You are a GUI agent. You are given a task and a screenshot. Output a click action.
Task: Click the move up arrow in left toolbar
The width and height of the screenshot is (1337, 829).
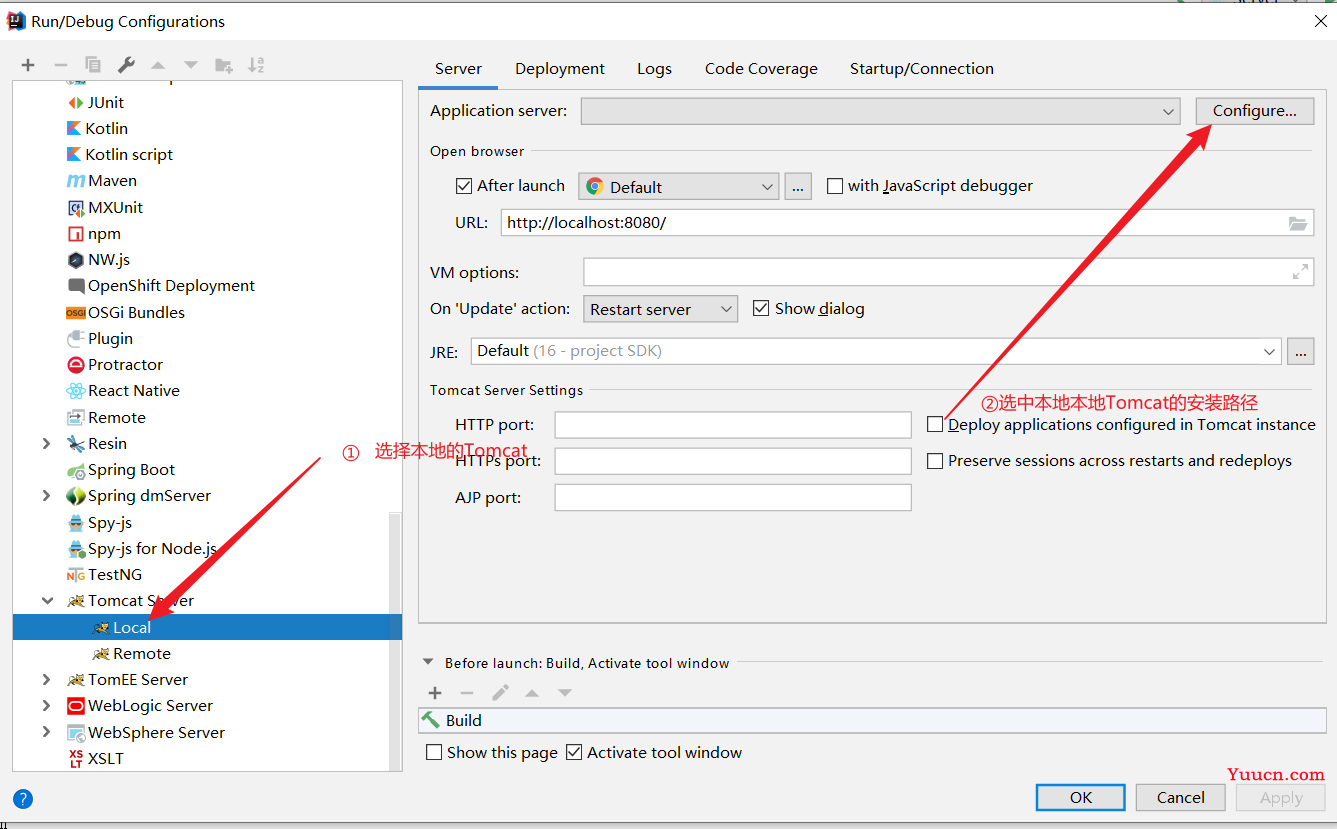(158, 65)
